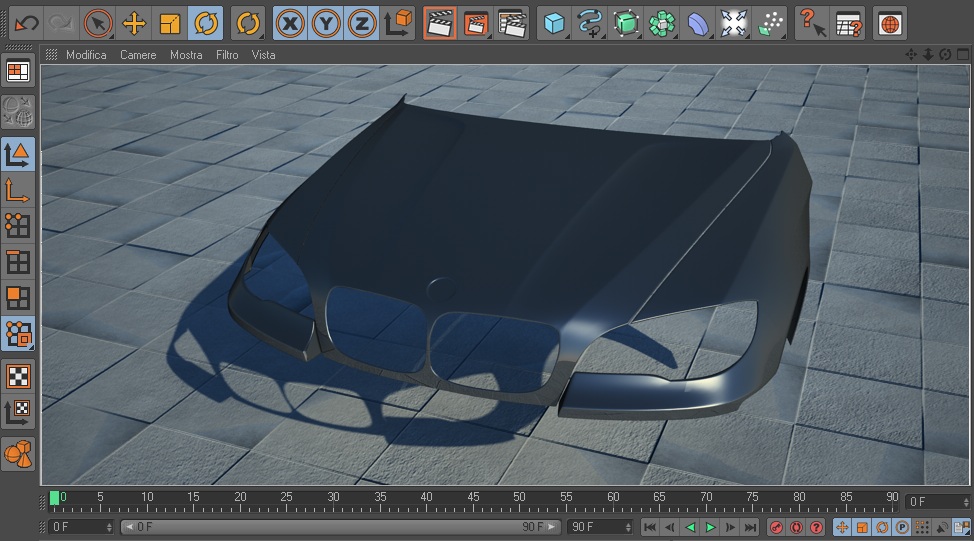Click the viewport dolly zoom icon
This screenshot has height=541, width=974.
[x=928, y=55]
